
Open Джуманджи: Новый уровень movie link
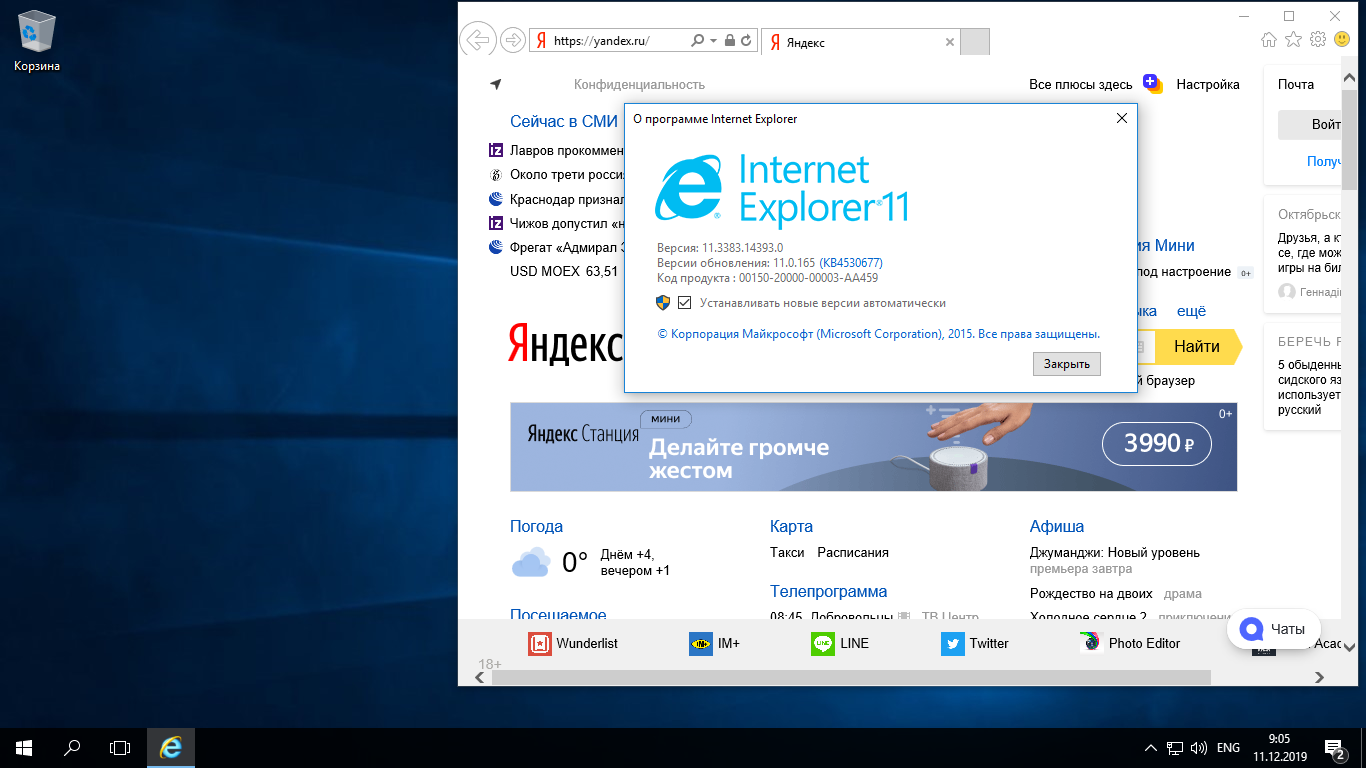coord(1115,552)
